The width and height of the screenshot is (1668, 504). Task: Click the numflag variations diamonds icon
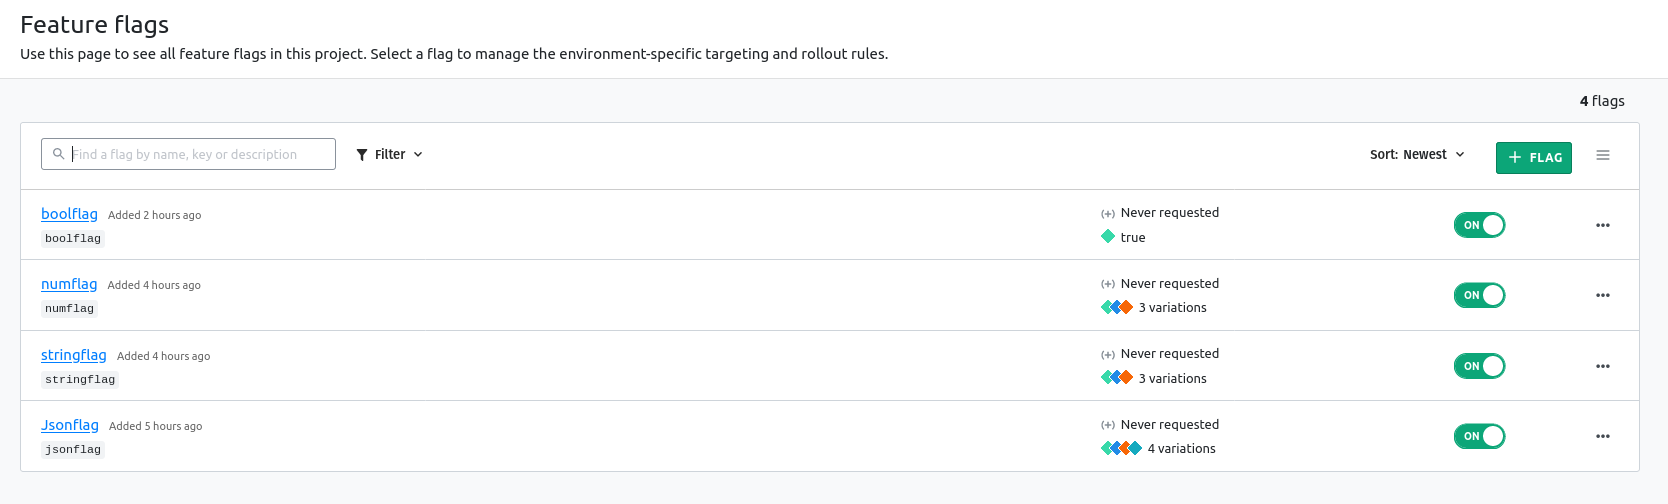point(1116,307)
